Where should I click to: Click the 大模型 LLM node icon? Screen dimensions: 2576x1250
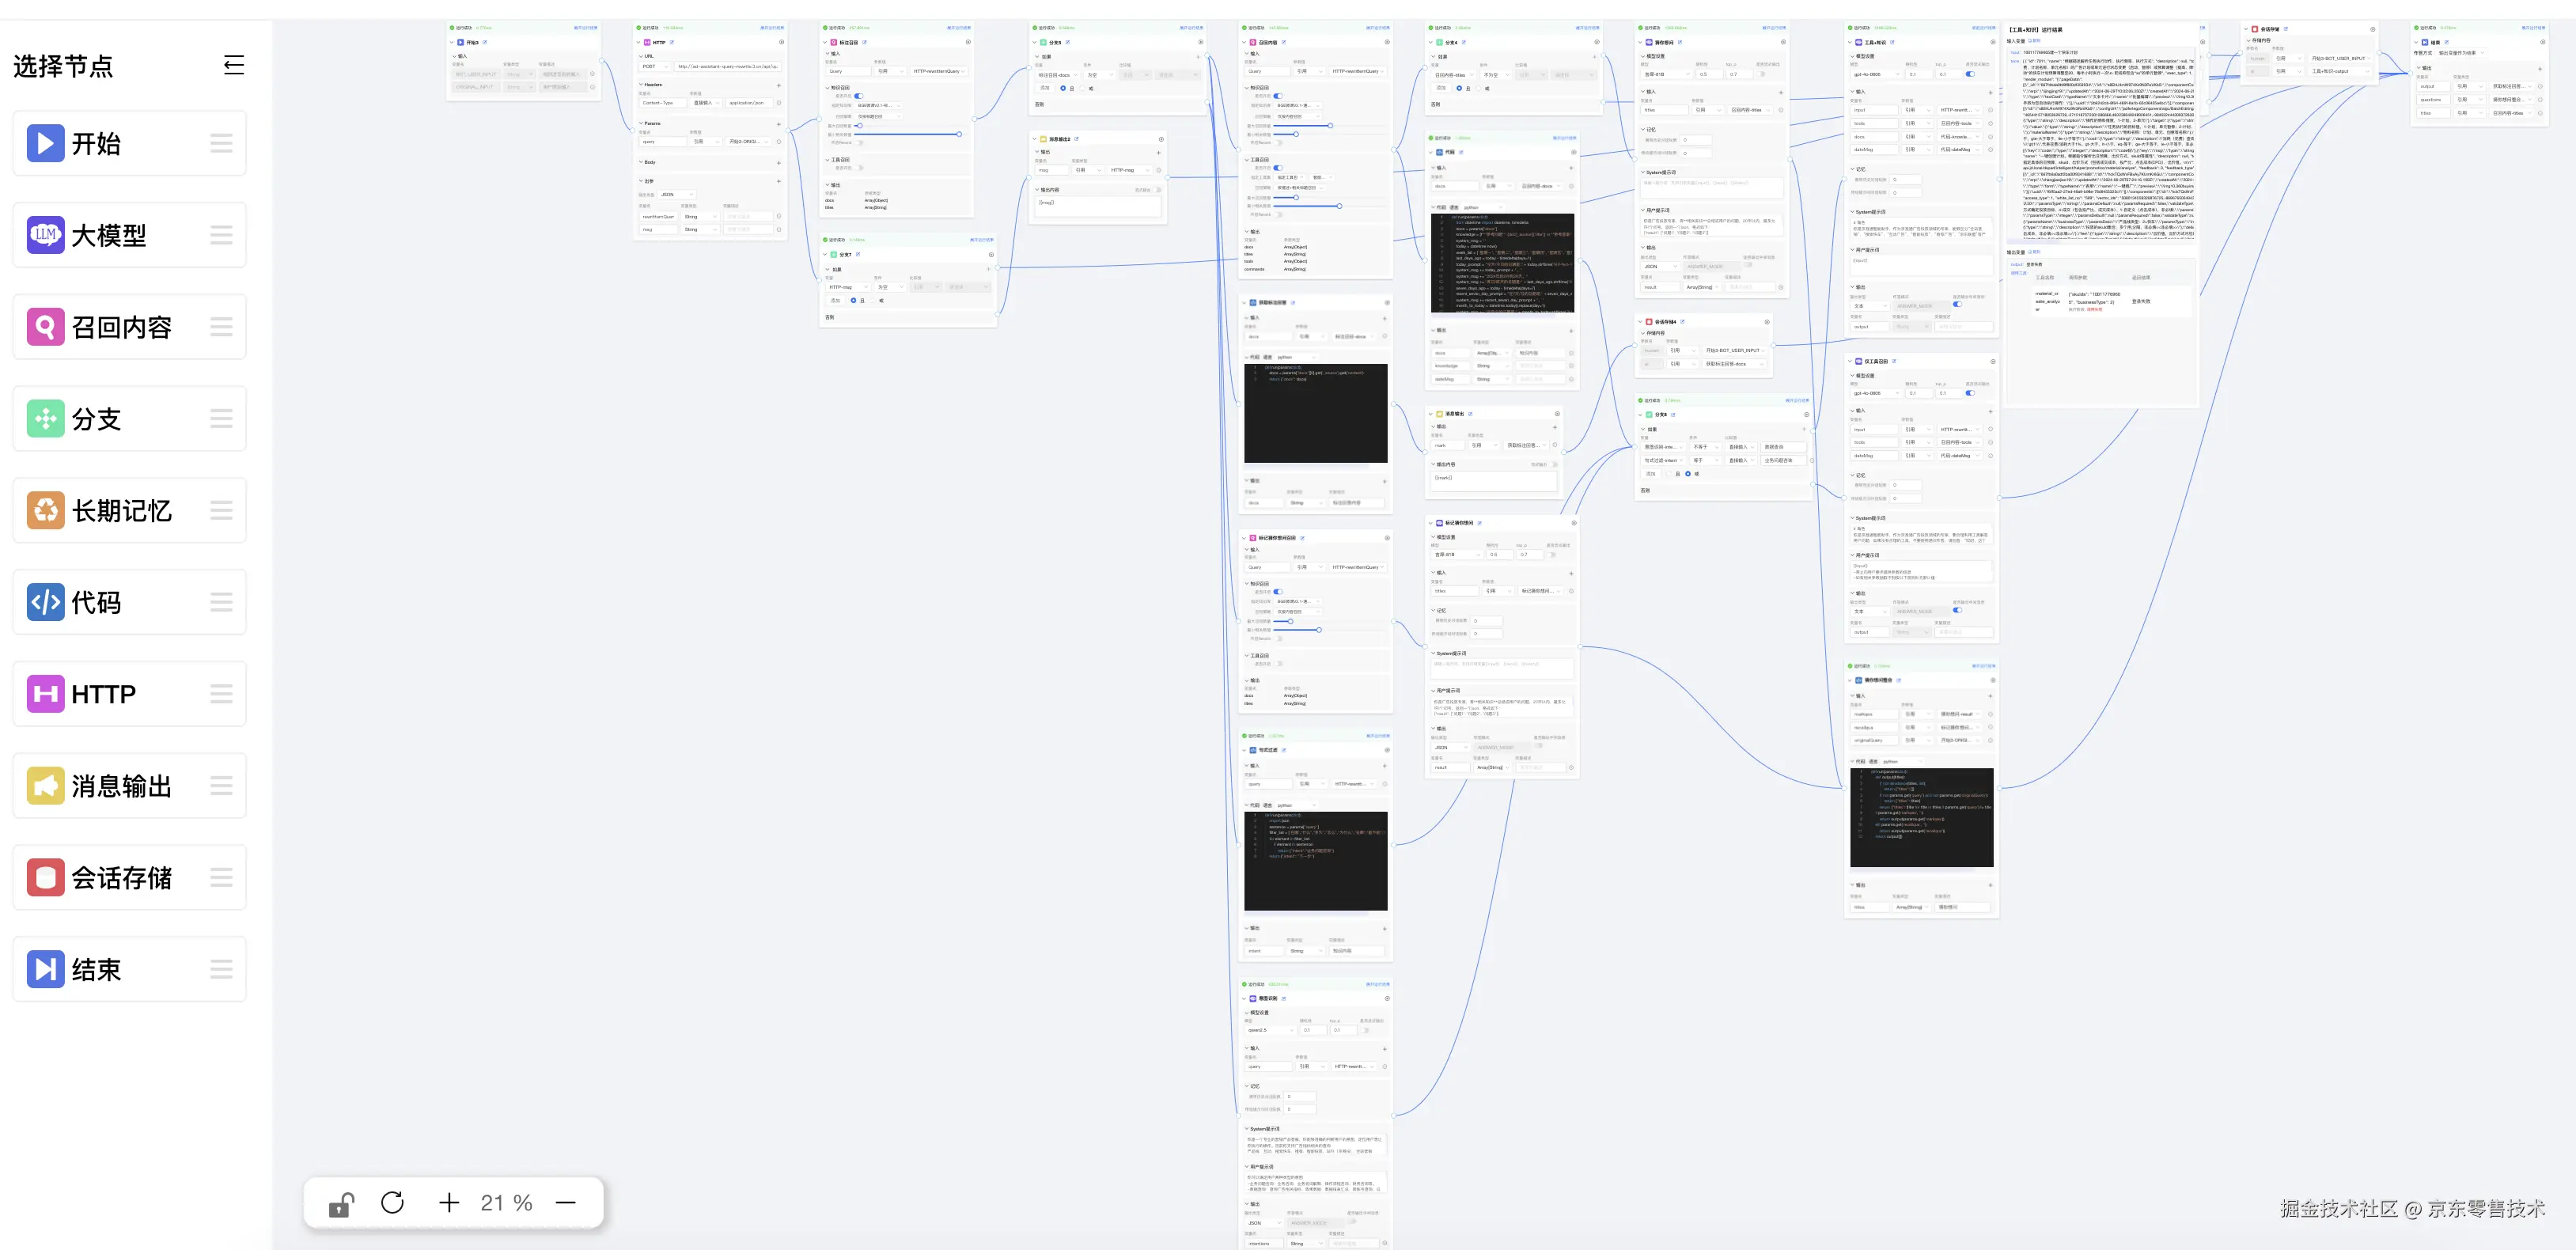(45, 235)
